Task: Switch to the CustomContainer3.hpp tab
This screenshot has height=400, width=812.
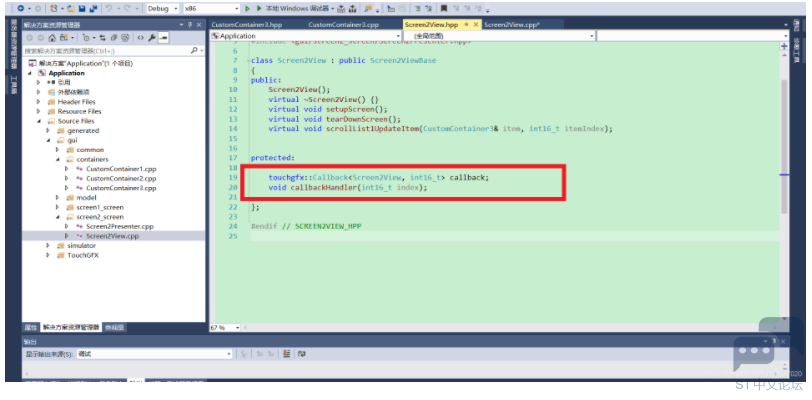Action: coord(246,25)
